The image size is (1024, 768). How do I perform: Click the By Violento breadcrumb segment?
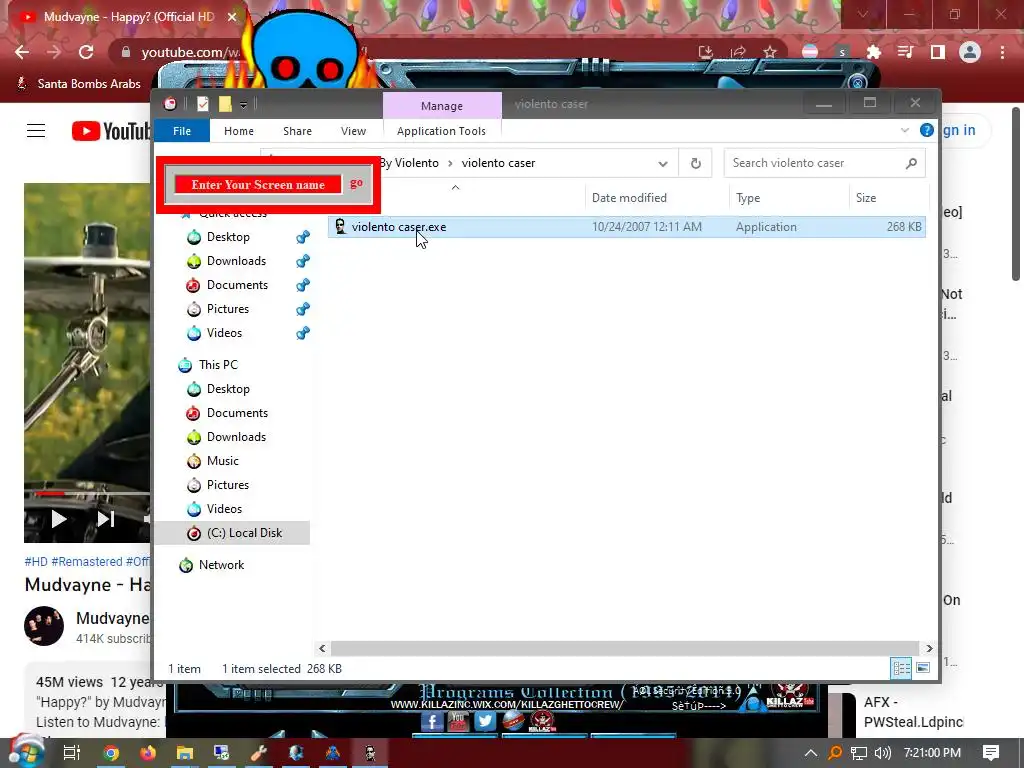tap(409, 163)
